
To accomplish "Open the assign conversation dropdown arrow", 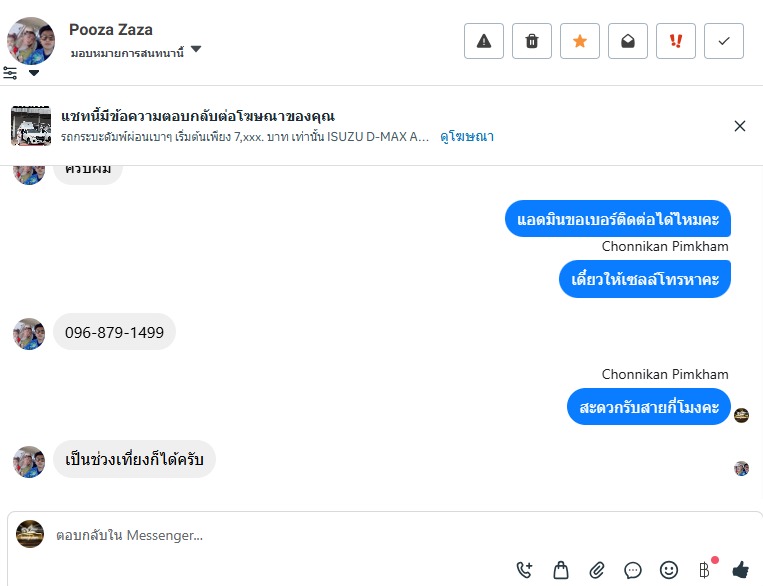I will pos(196,50).
